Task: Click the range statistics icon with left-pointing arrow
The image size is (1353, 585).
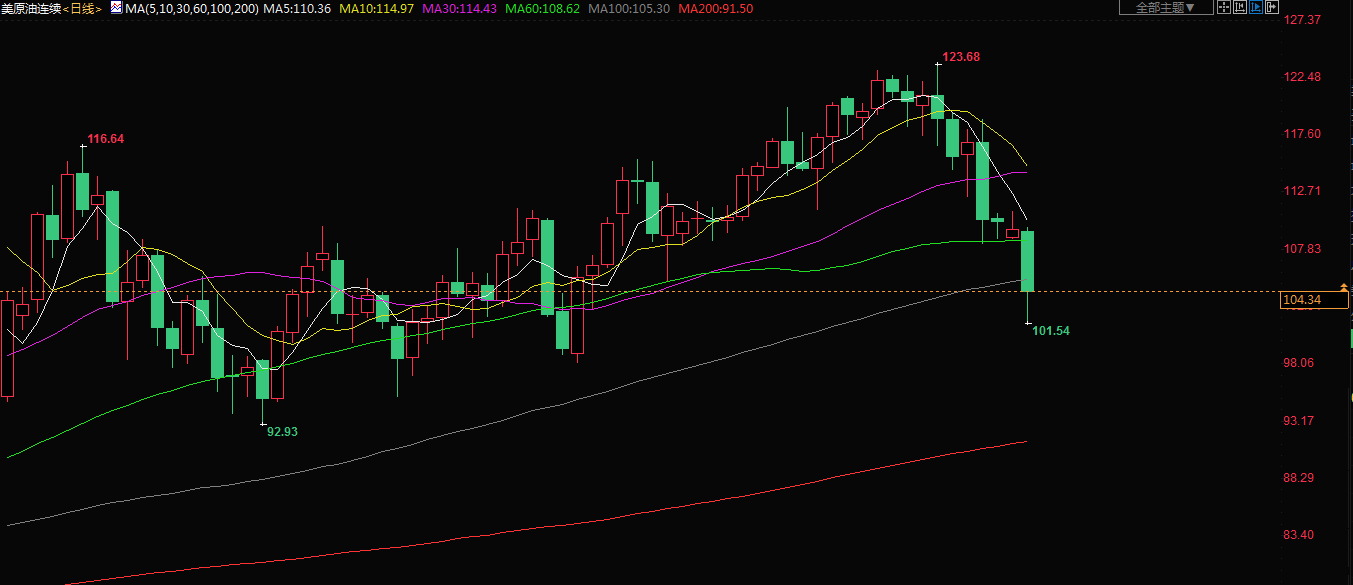Action: (1240, 7)
